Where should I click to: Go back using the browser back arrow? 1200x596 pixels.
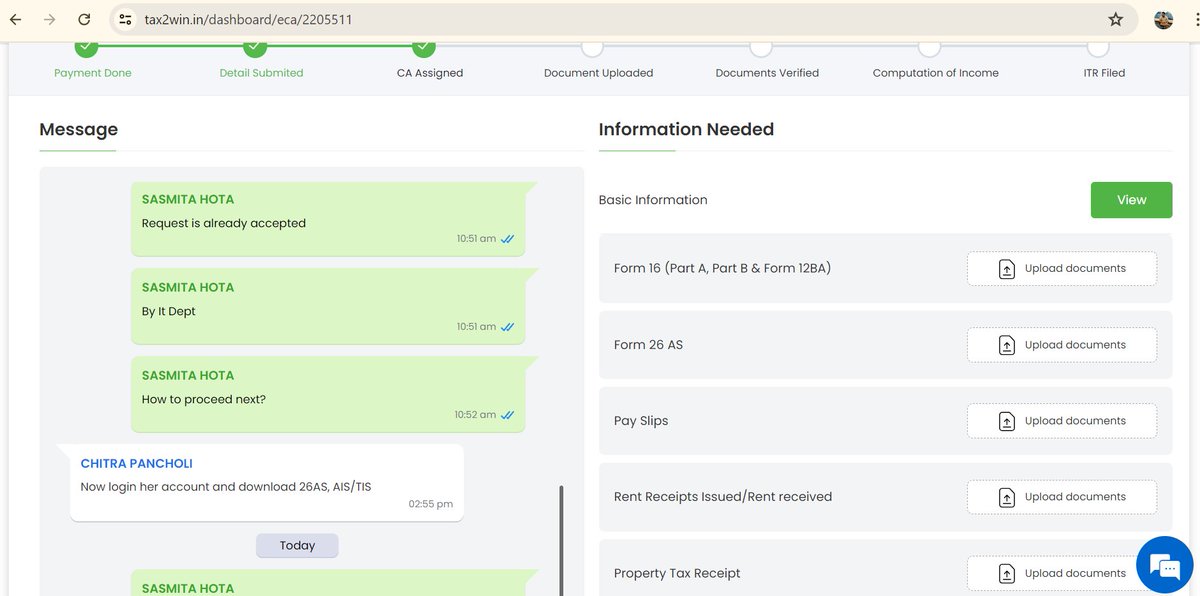16,19
